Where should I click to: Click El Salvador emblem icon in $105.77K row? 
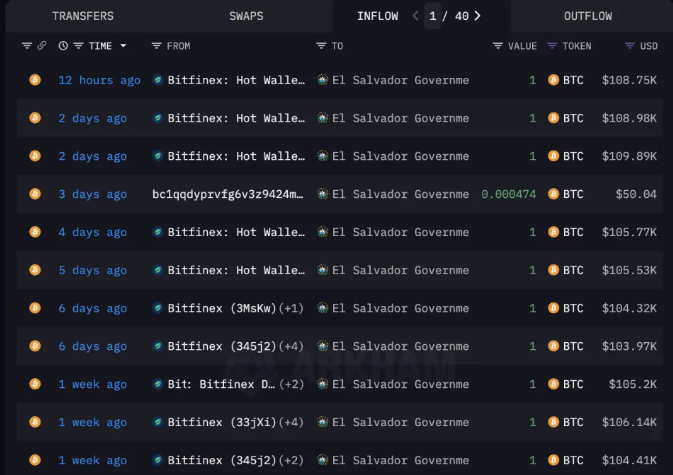pyautogui.click(x=322, y=232)
